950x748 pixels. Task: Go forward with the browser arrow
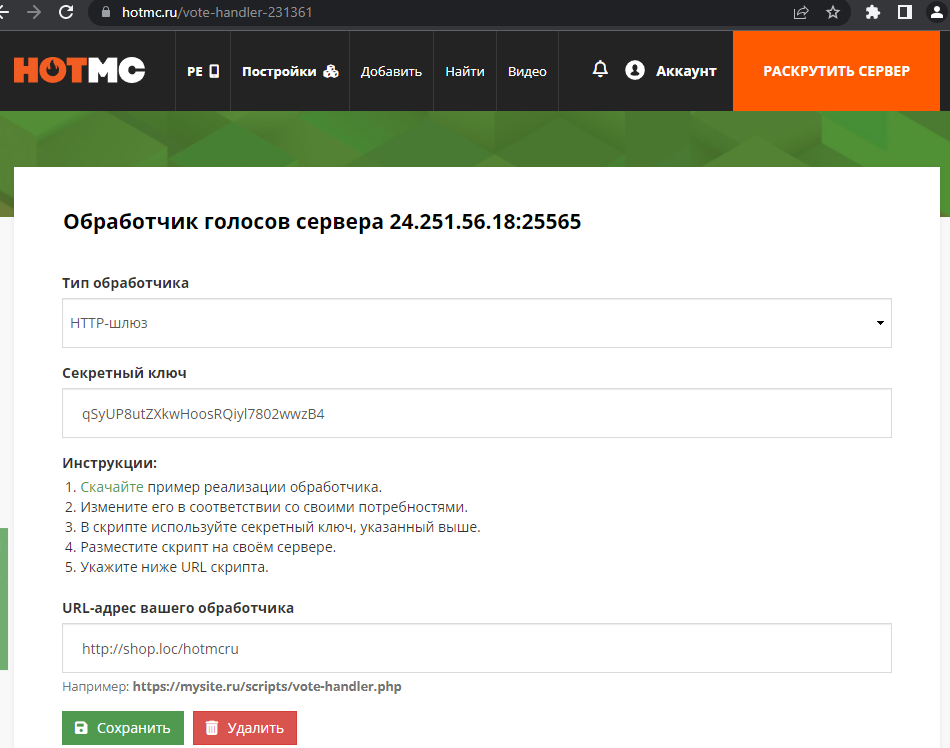[x=34, y=13]
